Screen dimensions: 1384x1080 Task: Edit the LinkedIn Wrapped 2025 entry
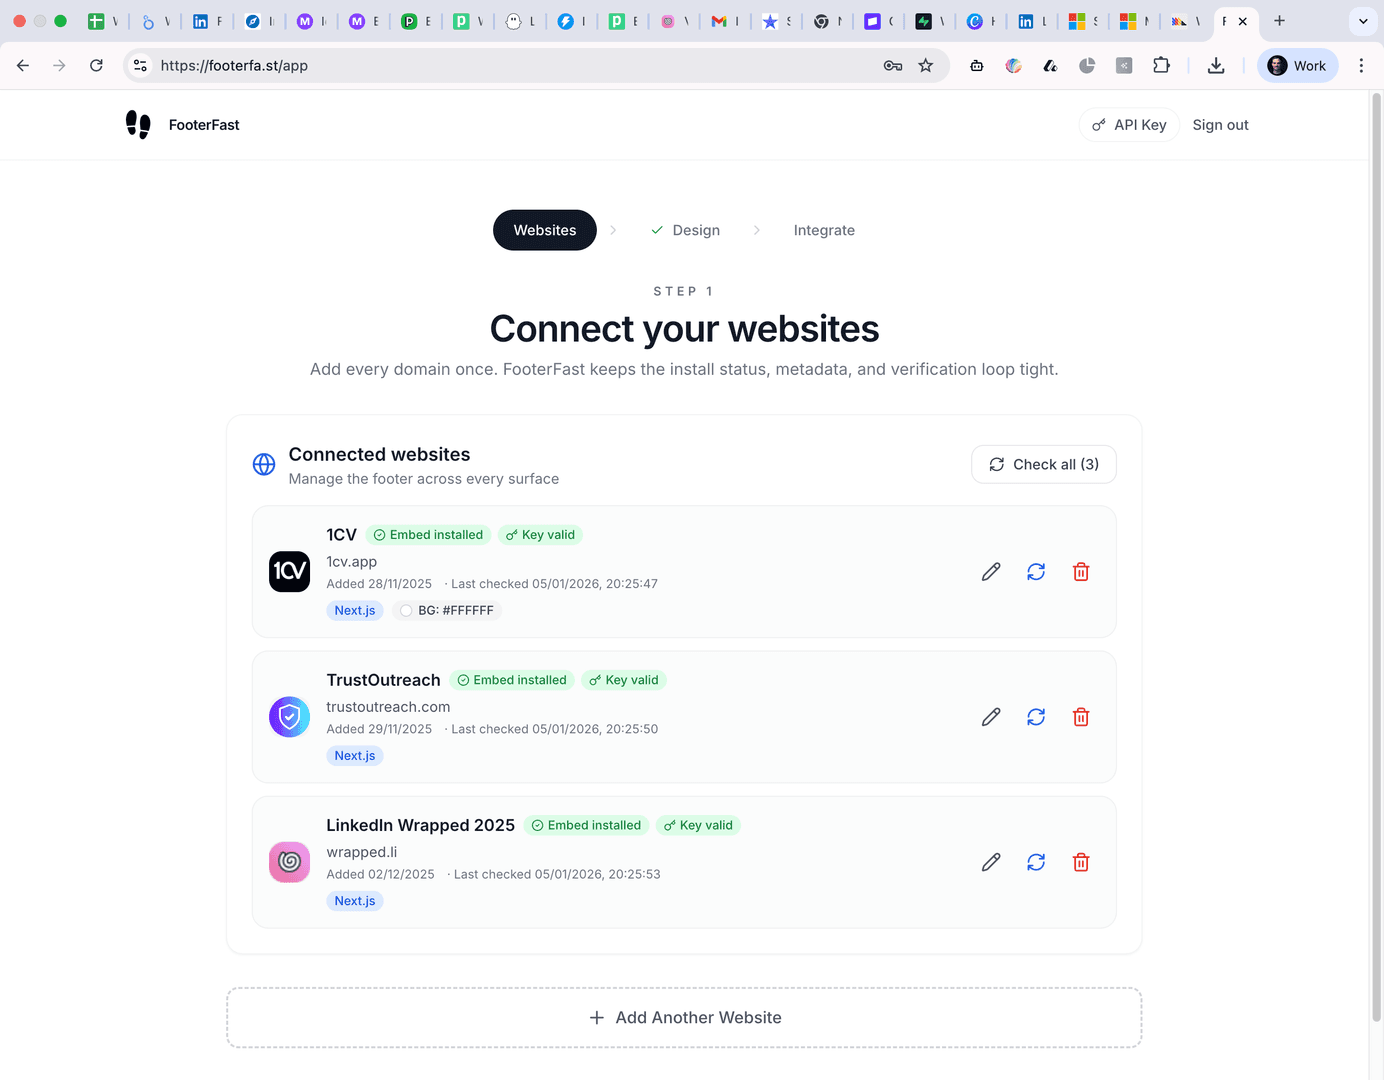pyautogui.click(x=991, y=862)
